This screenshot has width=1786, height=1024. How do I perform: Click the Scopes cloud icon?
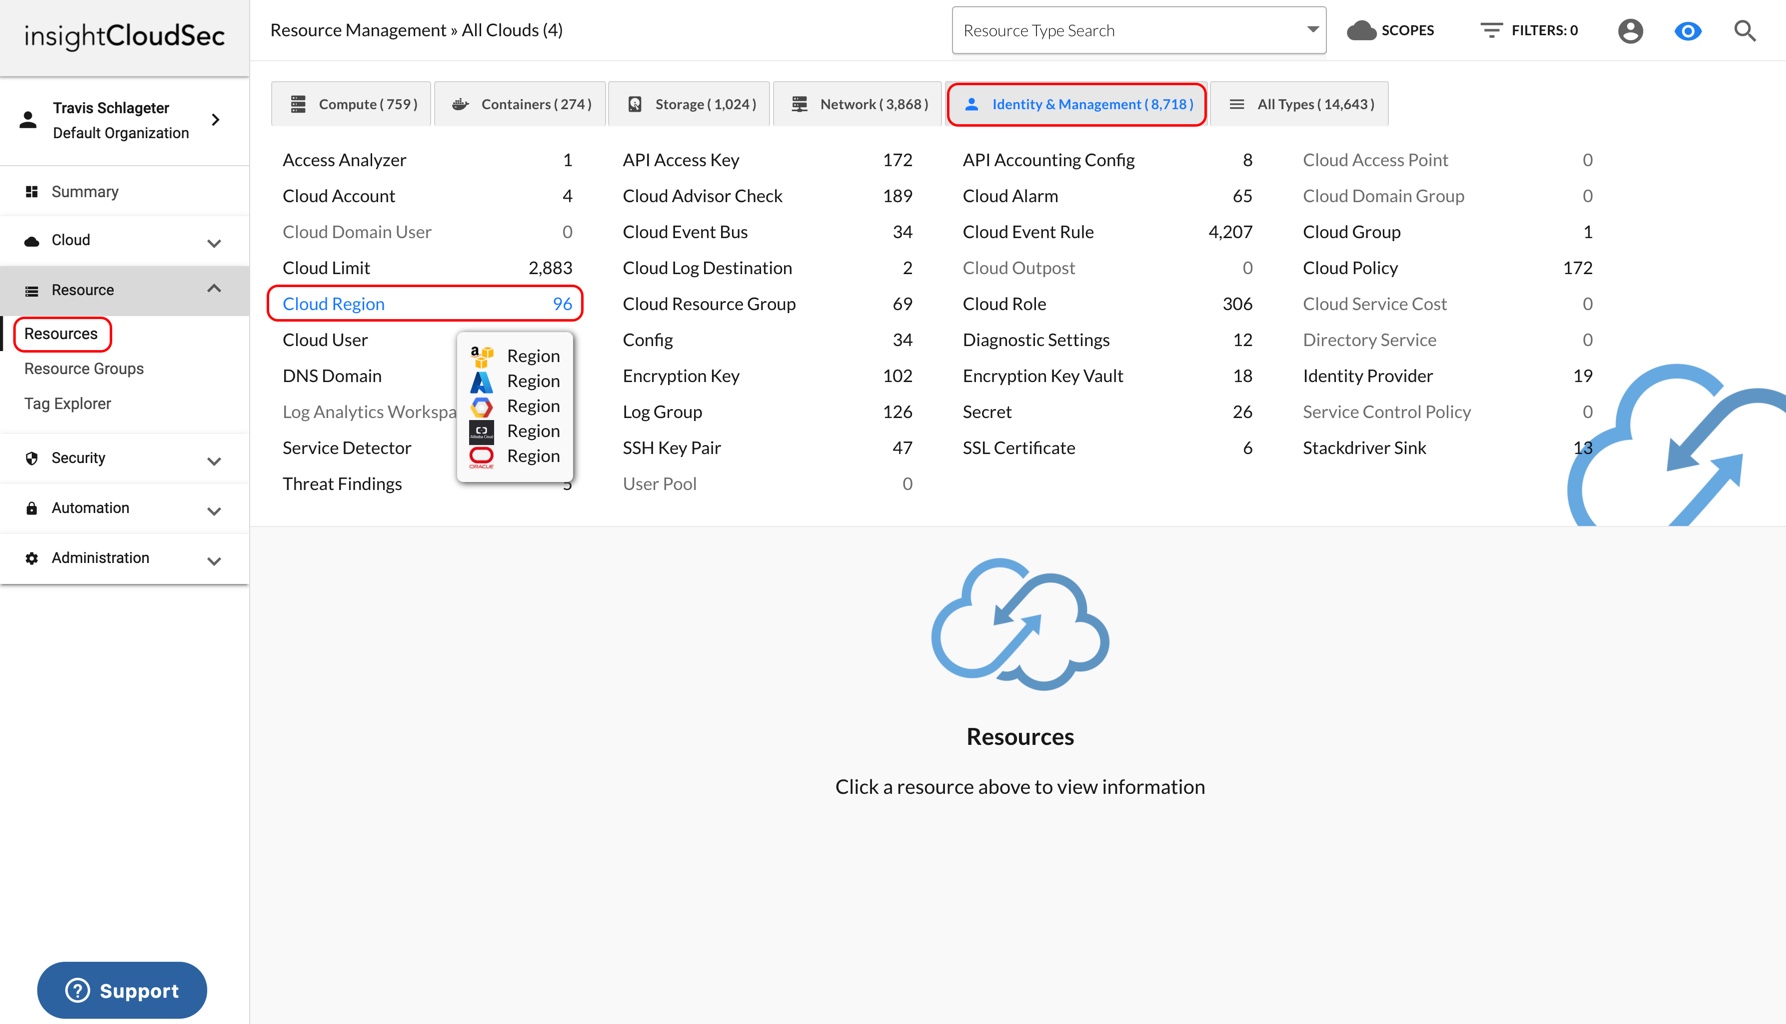1361,31
